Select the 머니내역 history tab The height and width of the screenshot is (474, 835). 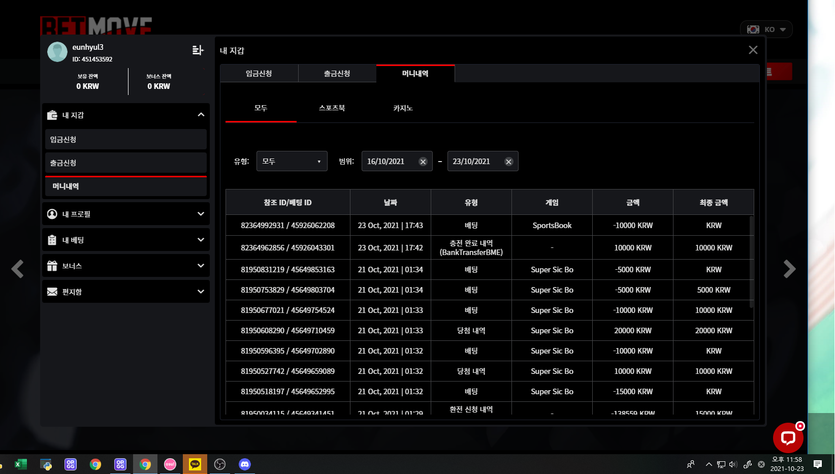(x=415, y=73)
